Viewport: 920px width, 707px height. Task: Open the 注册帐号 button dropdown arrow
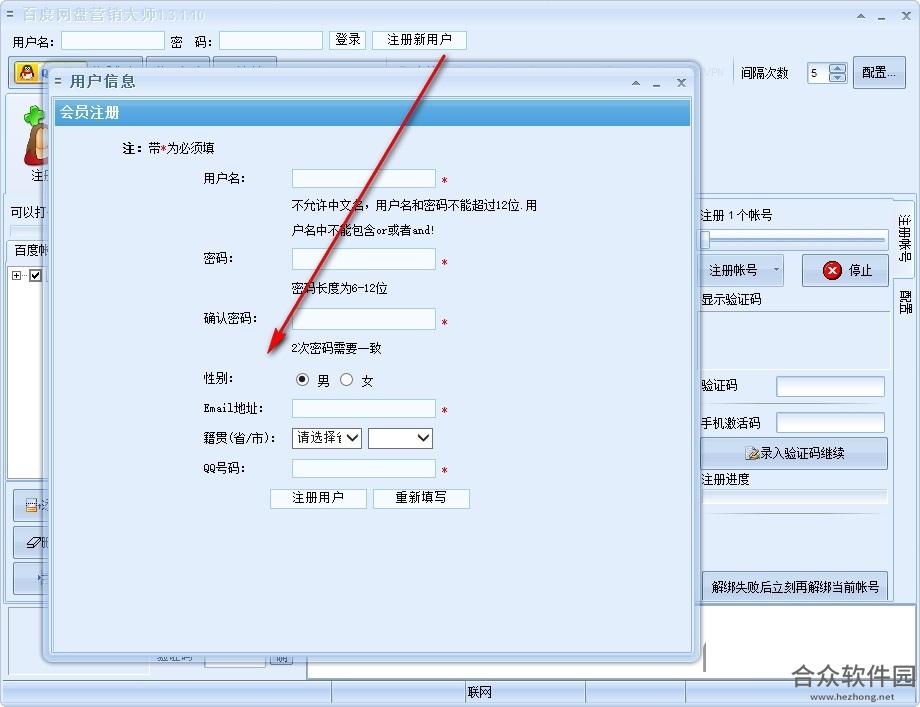point(776,270)
